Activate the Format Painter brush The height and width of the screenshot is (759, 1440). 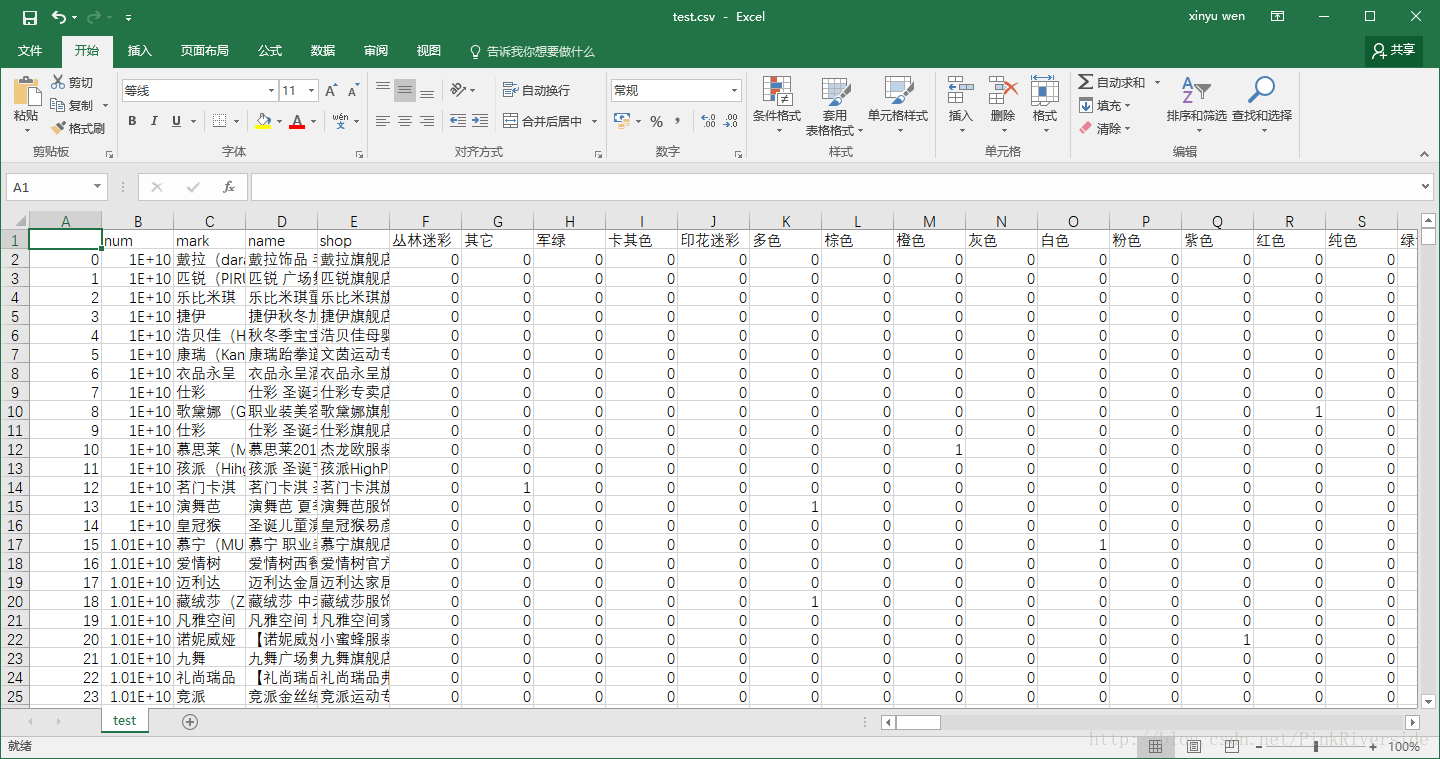78,128
